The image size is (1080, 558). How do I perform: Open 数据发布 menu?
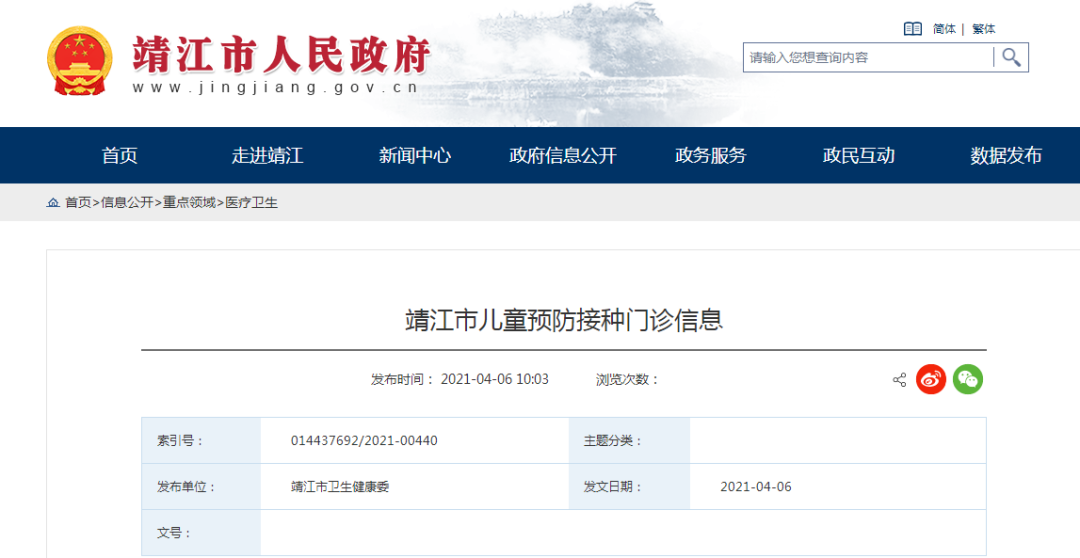tap(1006, 156)
